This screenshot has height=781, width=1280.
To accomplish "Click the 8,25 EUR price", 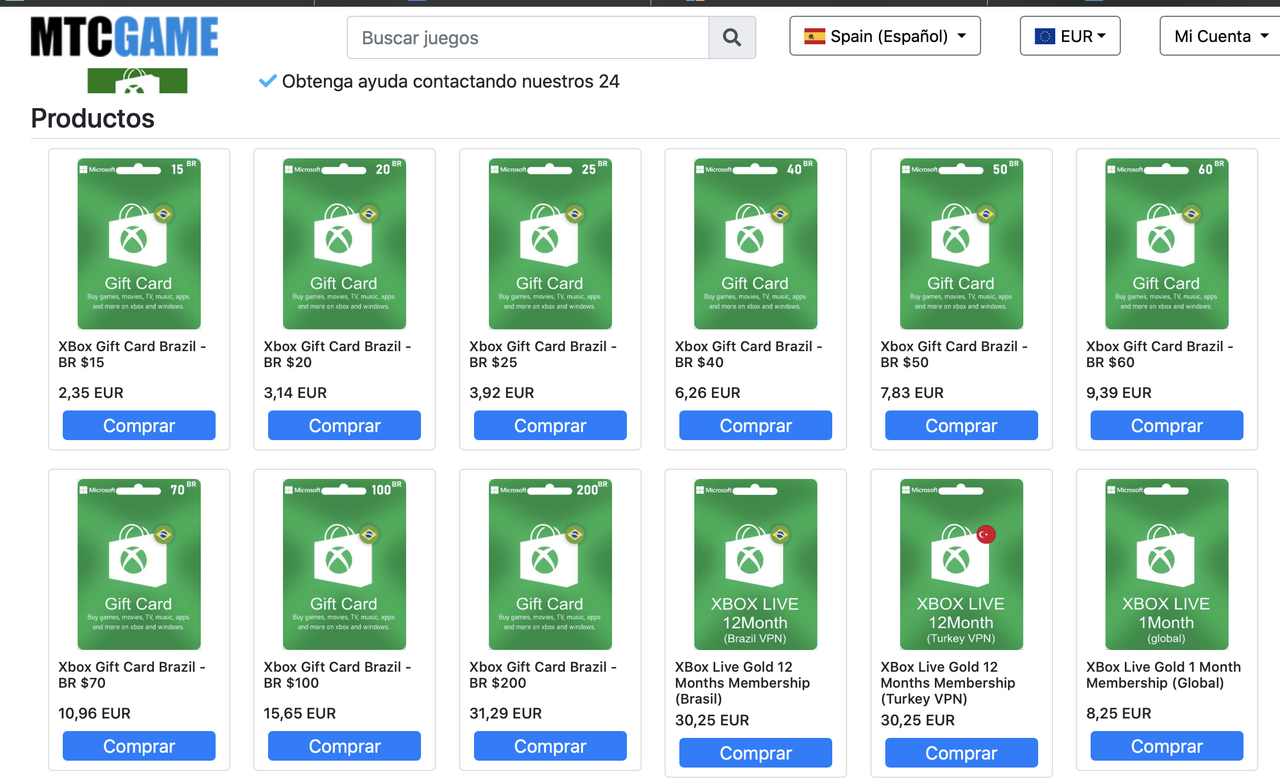I will (x=1119, y=714).
